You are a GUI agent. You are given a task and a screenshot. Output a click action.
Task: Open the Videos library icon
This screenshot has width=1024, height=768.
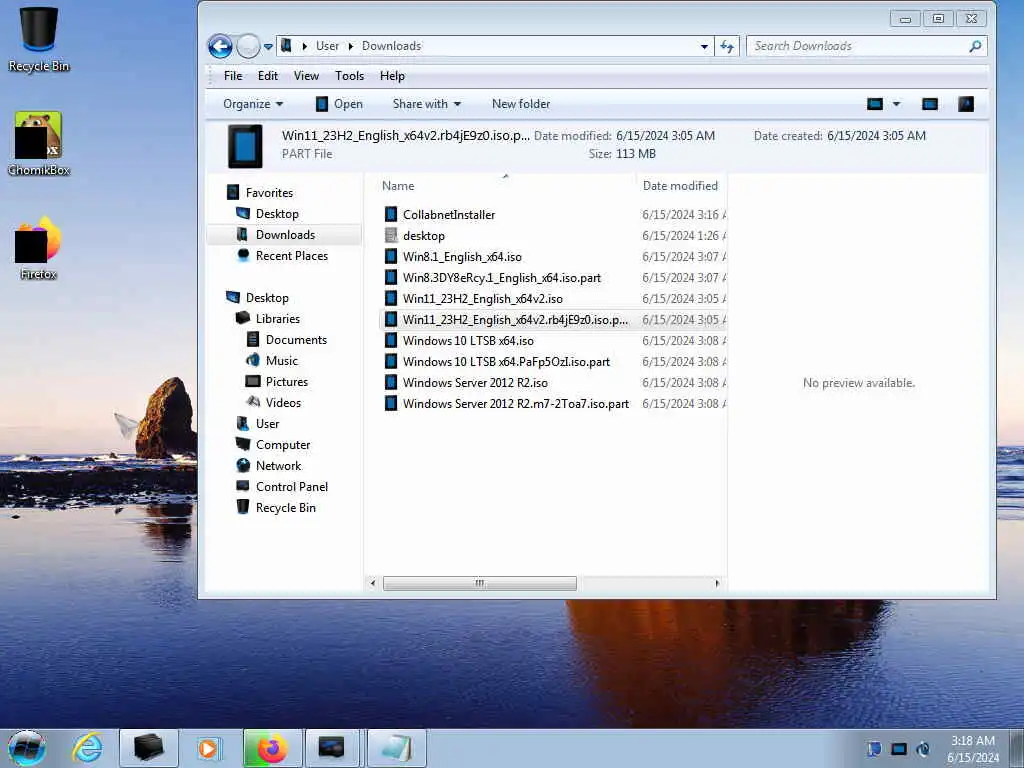click(x=253, y=402)
